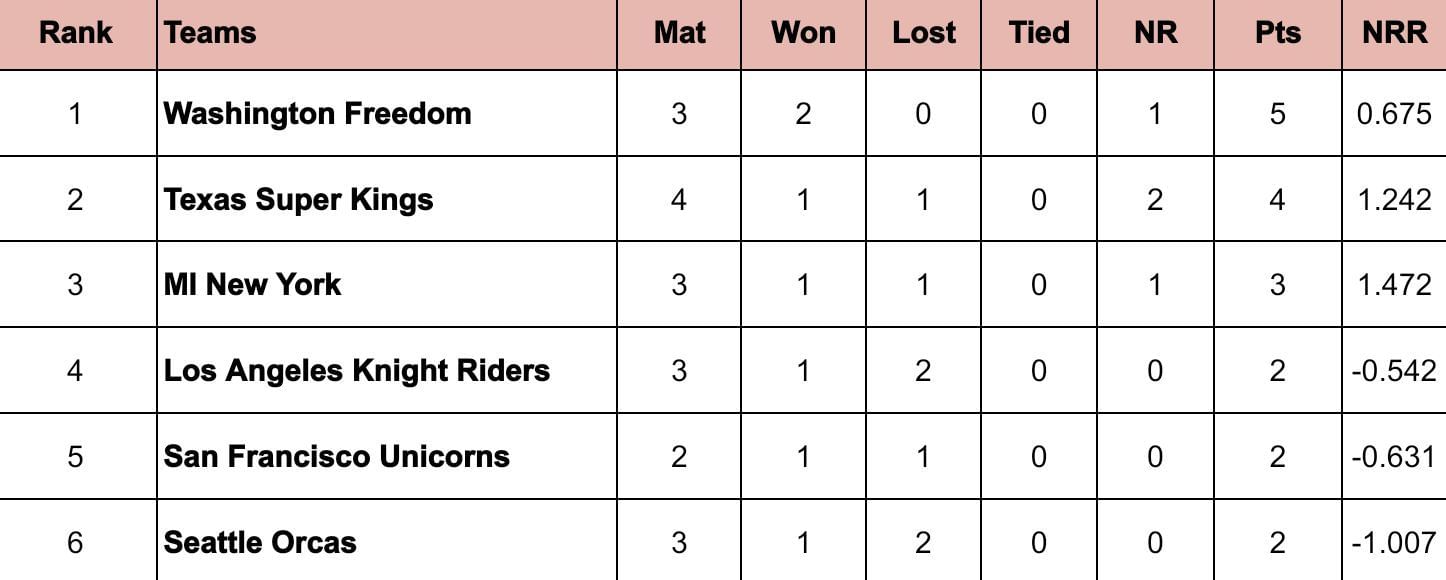Click the MI New York team name
This screenshot has height=580, width=1446.
(x=252, y=285)
